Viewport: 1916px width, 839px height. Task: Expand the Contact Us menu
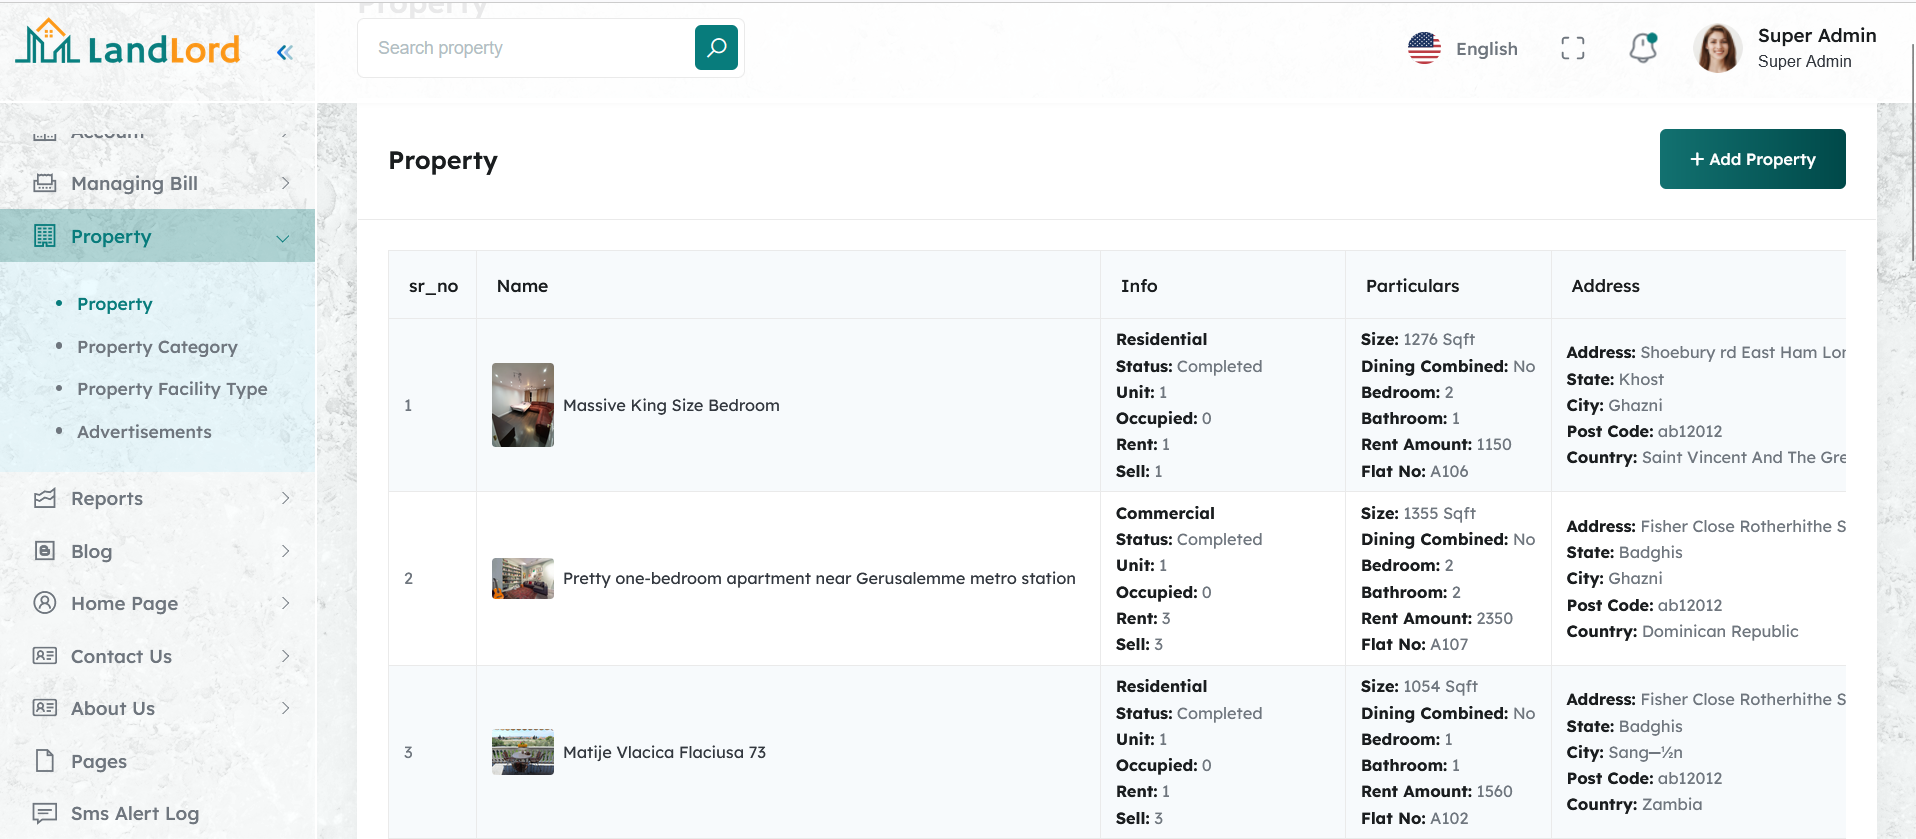click(285, 656)
